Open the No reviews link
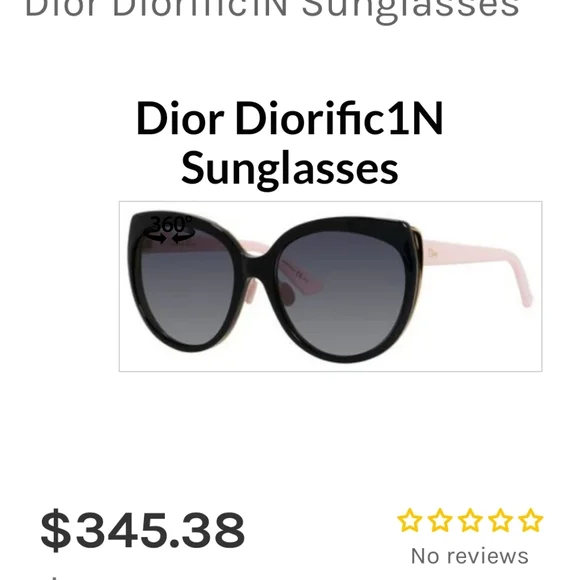 [470, 556]
